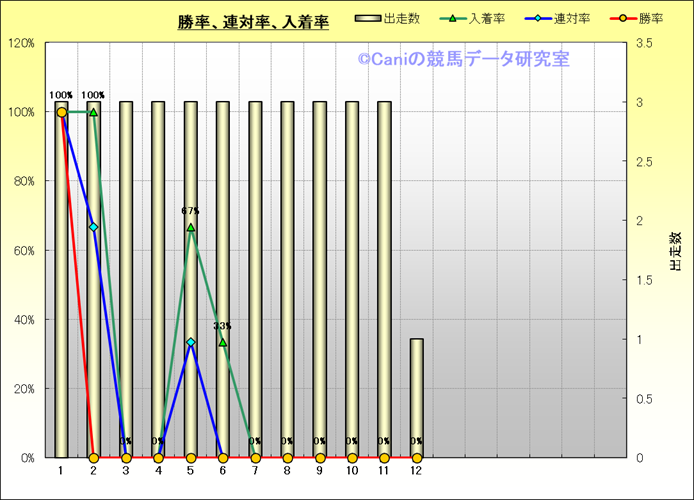The width and height of the screenshot is (694, 500).
Task: Select the vertical 出走数 right axis title
Action: (x=674, y=251)
